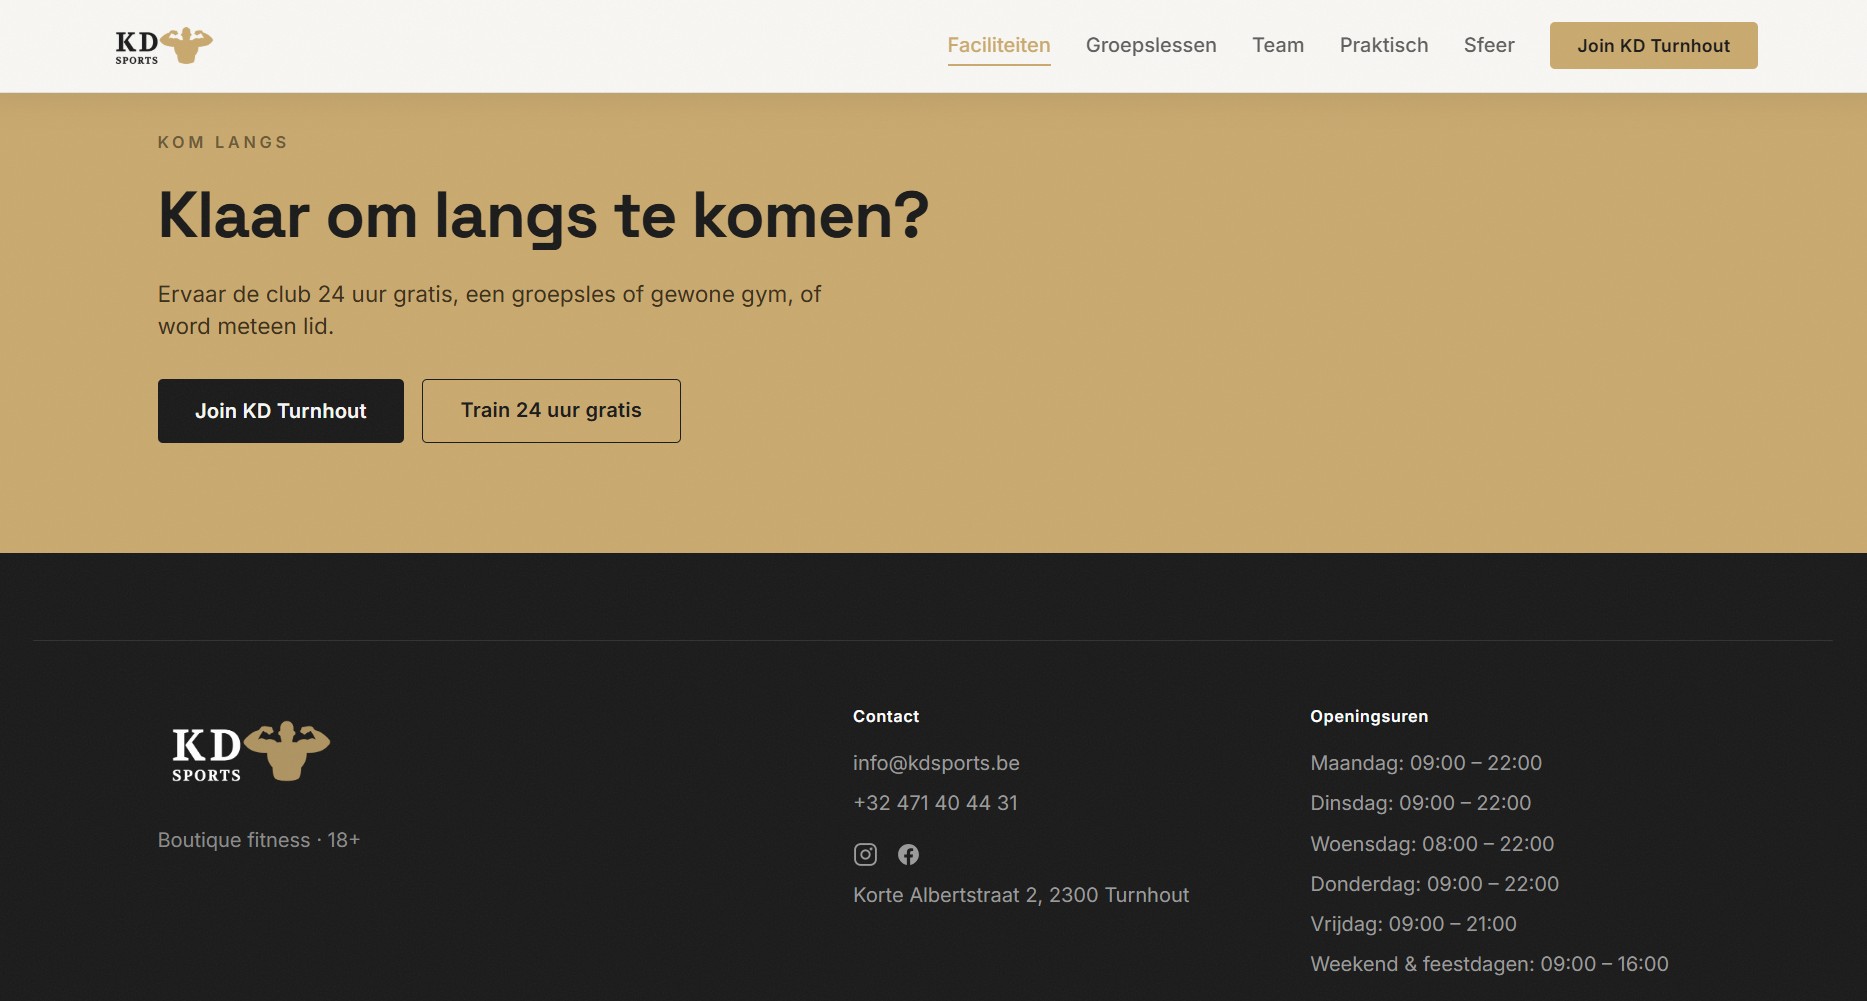The width and height of the screenshot is (1867, 1001).
Task: Click header Join KD Turnhout button
Action: coord(1653,45)
